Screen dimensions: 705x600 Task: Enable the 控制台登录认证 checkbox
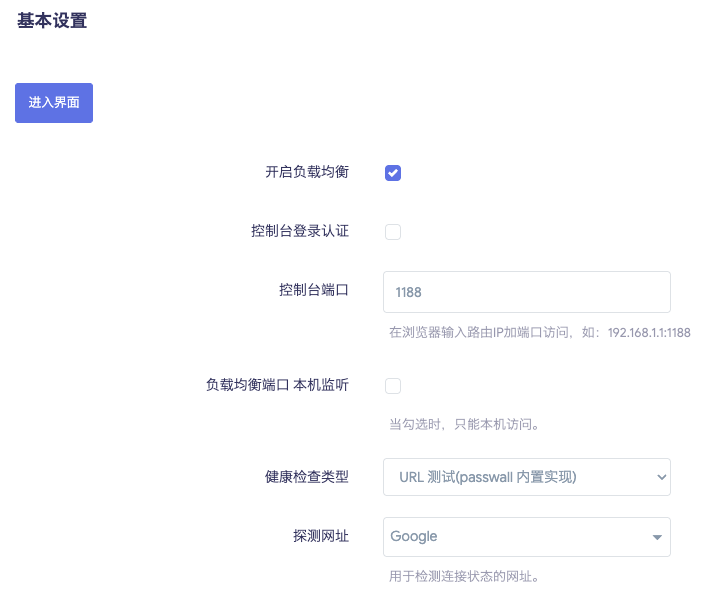coord(393,232)
